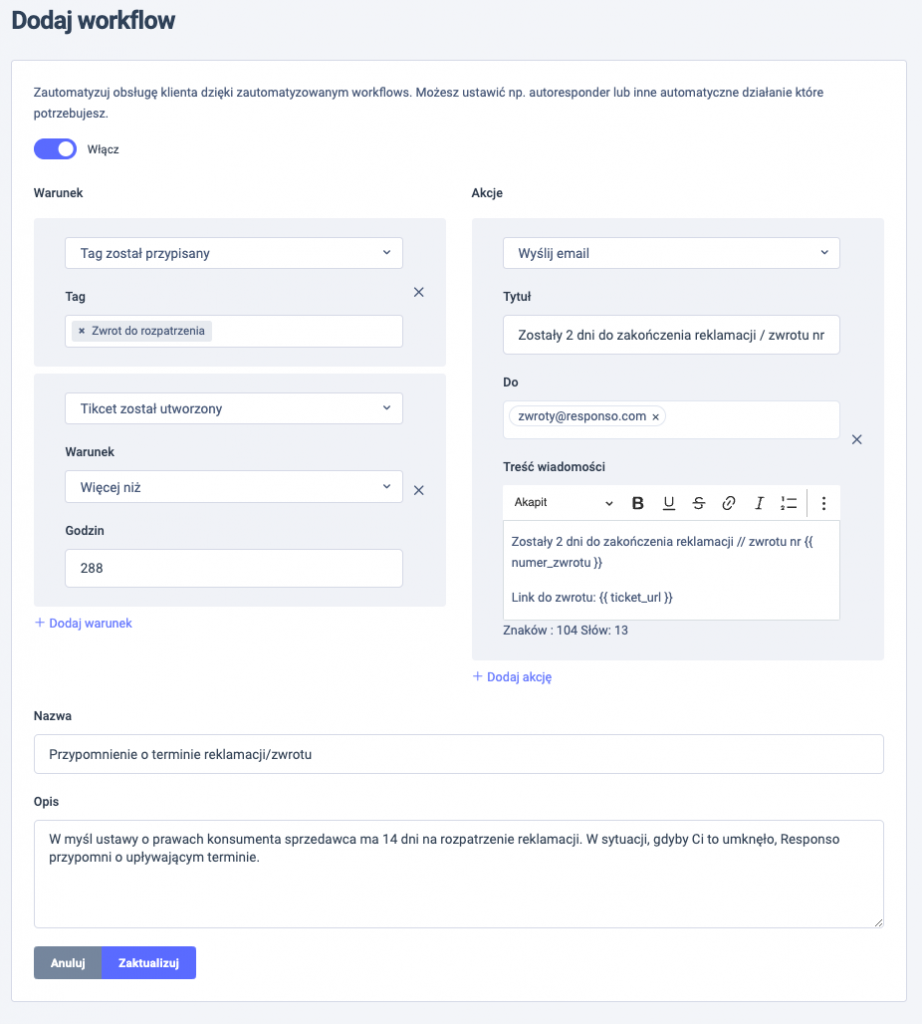
Task: Insert a link via editor toolbar
Action: pos(729,503)
